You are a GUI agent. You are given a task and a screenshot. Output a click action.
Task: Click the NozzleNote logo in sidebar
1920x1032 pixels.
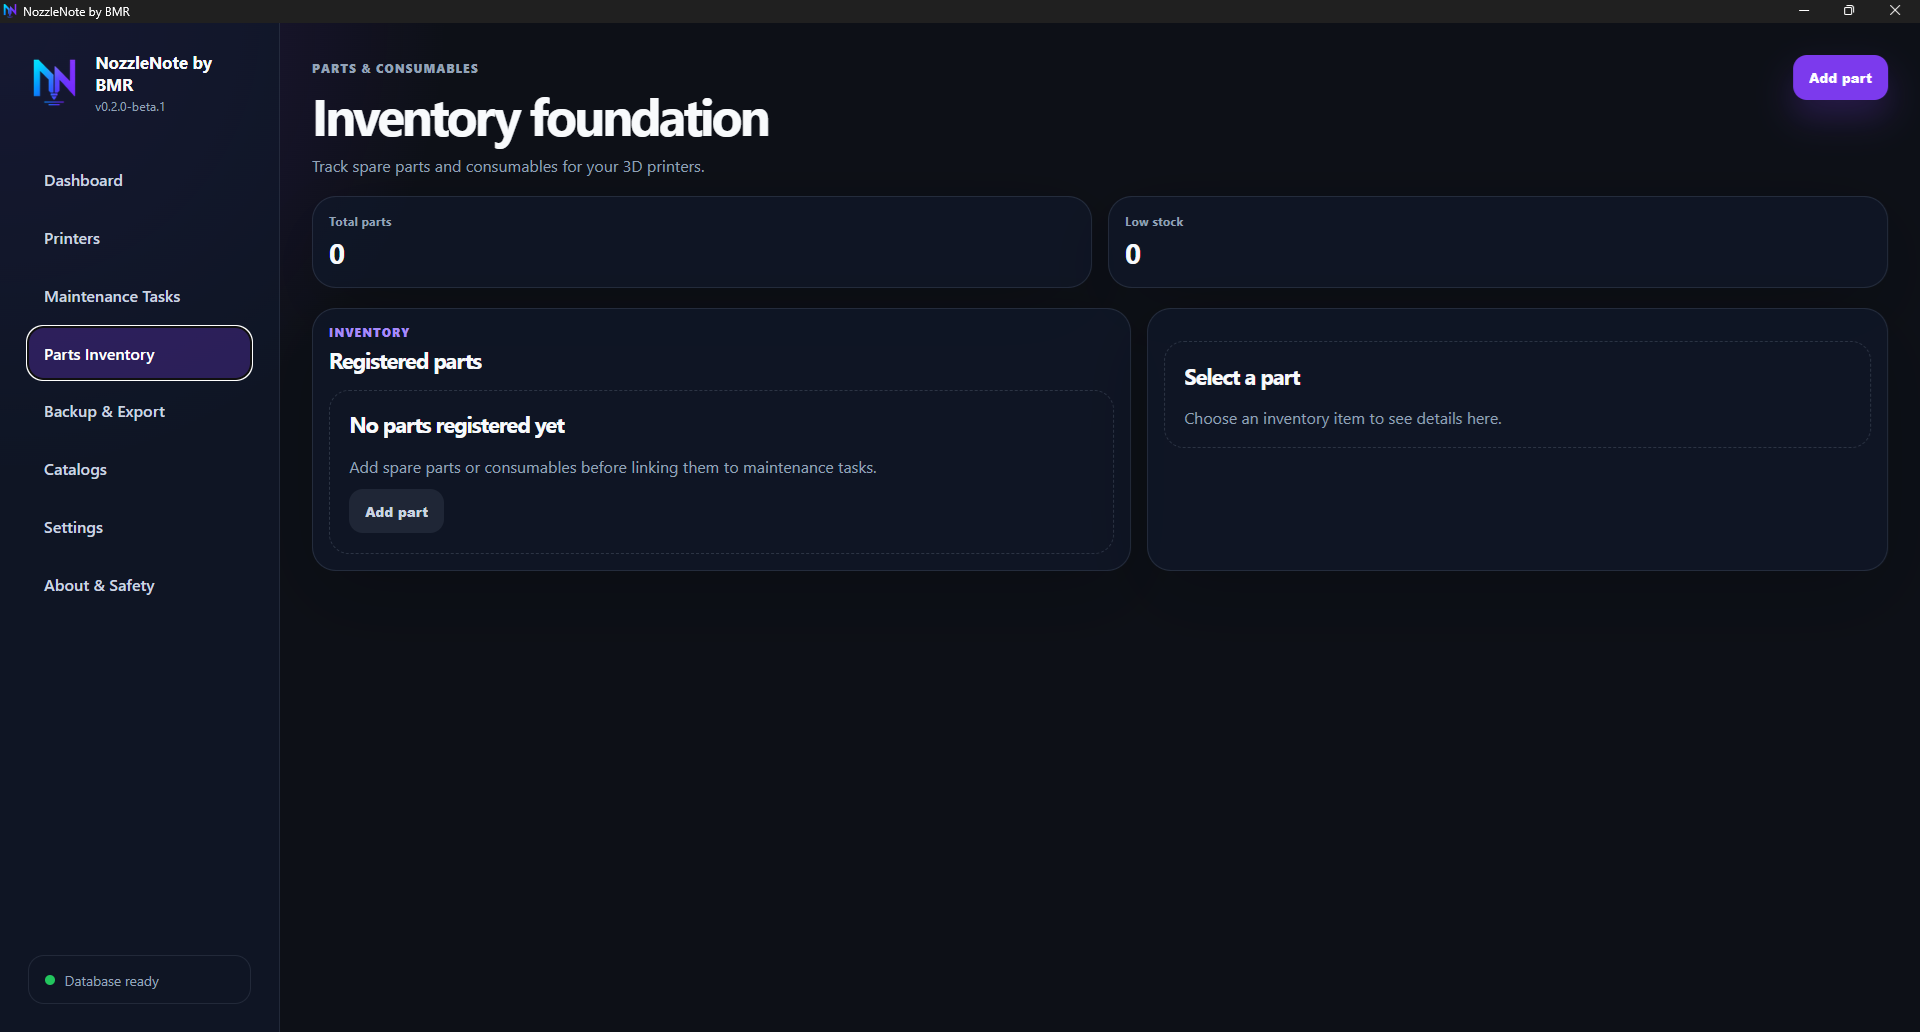pos(54,82)
